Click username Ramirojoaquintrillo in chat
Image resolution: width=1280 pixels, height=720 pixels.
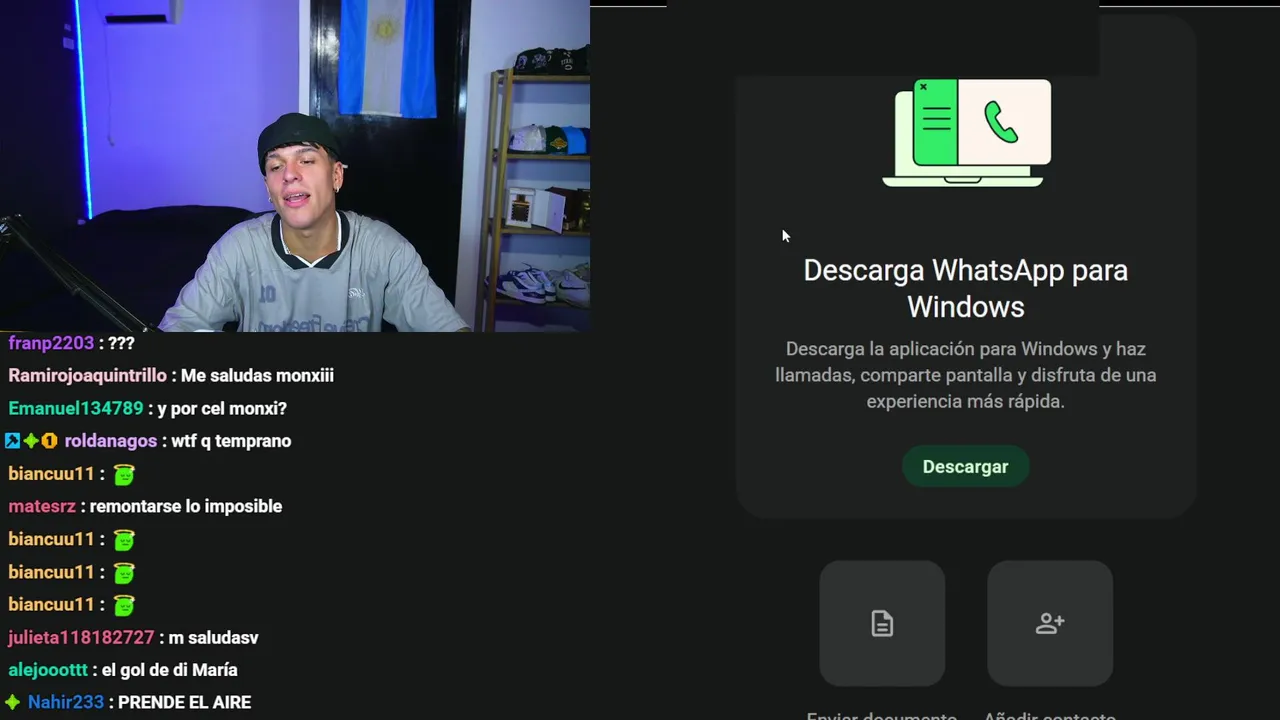pos(88,376)
